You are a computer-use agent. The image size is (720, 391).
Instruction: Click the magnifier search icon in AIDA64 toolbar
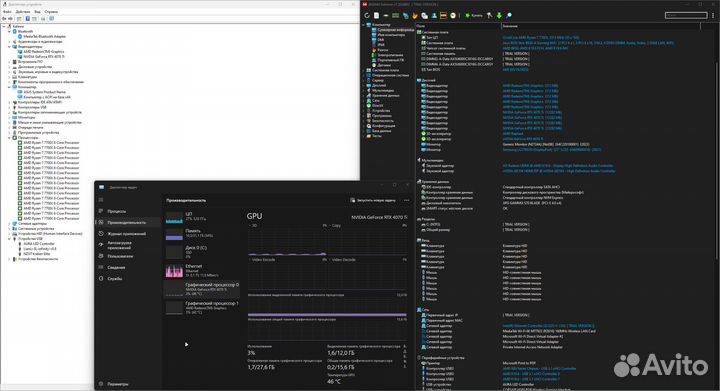(509, 16)
